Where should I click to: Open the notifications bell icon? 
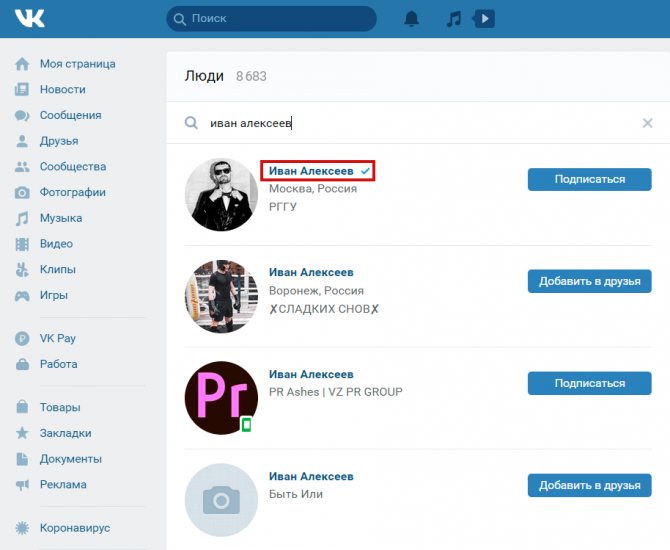pyautogui.click(x=411, y=19)
